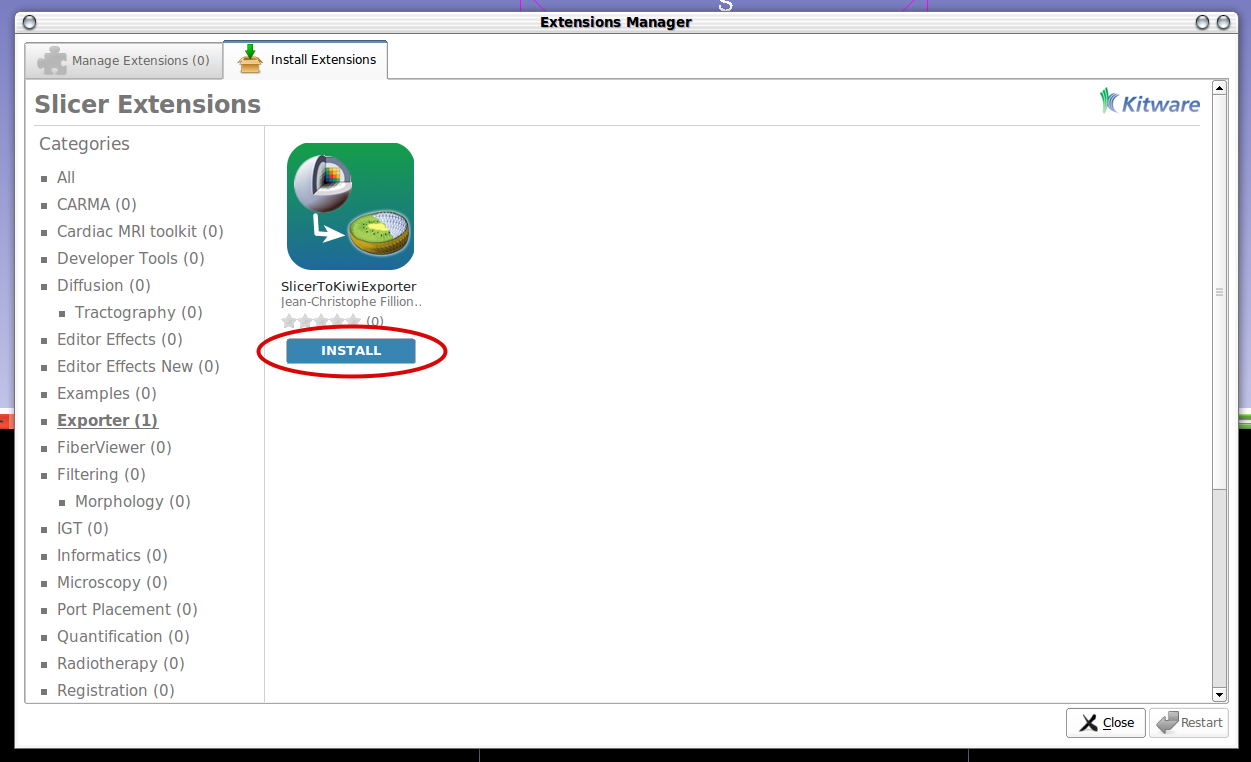Click the SlicerToKiwiExporter extension icon

coord(350,206)
